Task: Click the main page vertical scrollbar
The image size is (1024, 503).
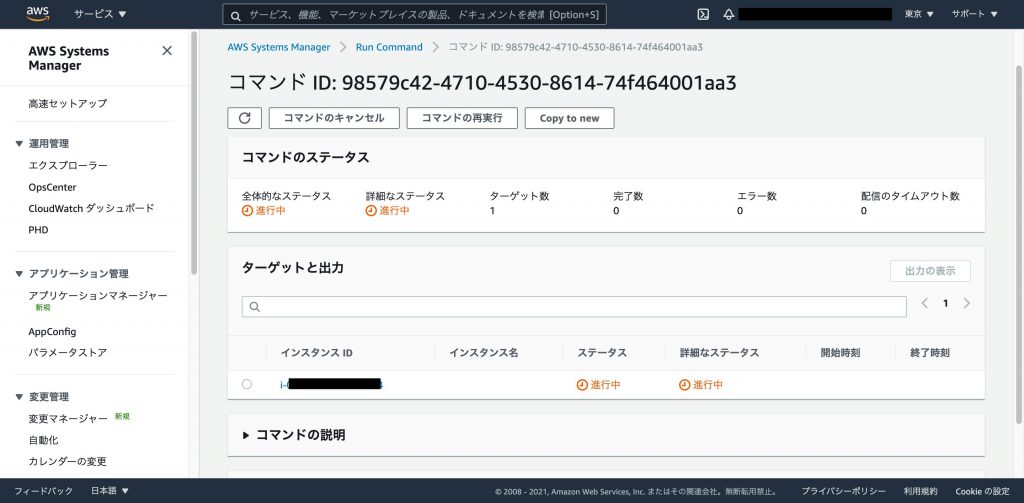Action: (x=1019, y=245)
